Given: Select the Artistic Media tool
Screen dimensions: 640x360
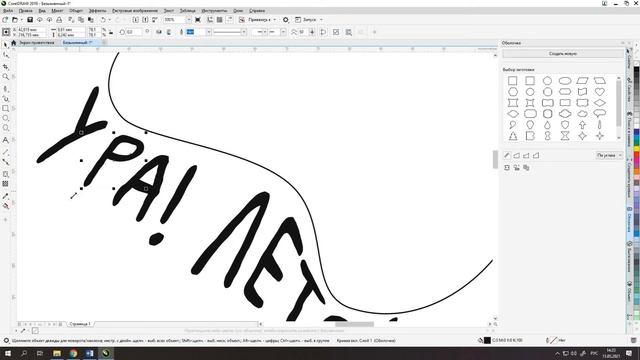Looking at the screenshot, I should pyautogui.click(x=5, y=98).
